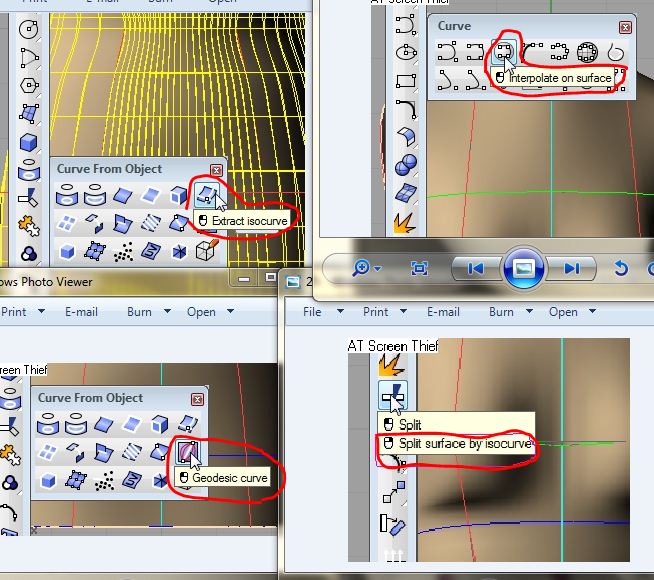This screenshot has width=654, height=580.
Task: Select the Circle tool in the yellow wireframe image
Action: coord(29,29)
